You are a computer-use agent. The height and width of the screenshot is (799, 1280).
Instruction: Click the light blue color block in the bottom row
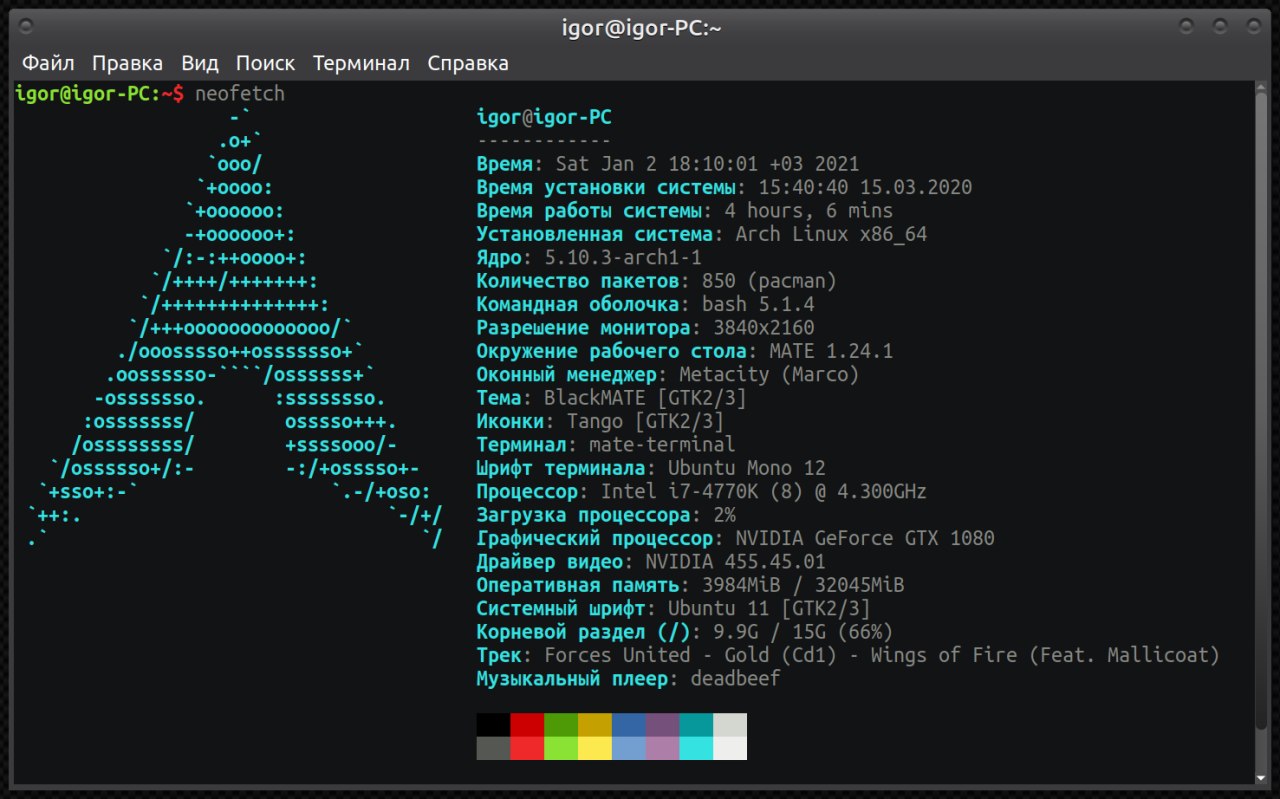pyautogui.click(x=629, y=748)
